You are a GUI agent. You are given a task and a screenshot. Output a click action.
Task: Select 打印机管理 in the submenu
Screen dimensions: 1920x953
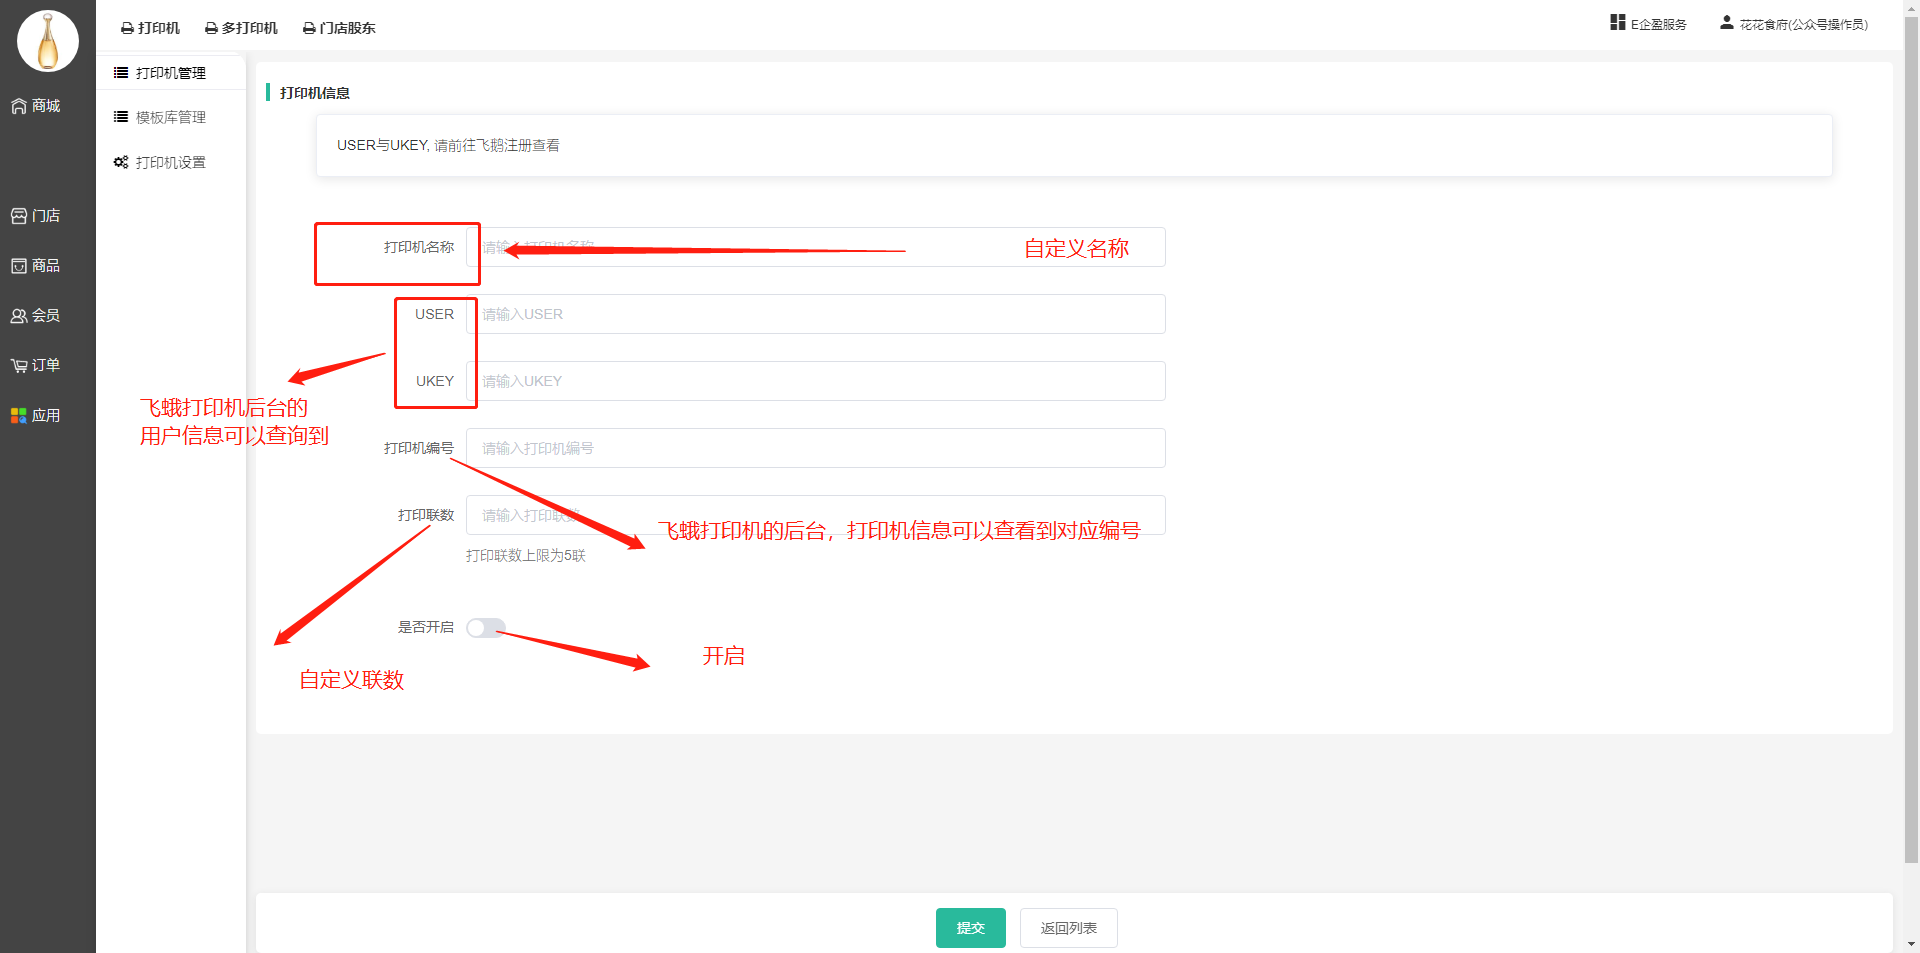pyautogui.click(x=170, y=73)
